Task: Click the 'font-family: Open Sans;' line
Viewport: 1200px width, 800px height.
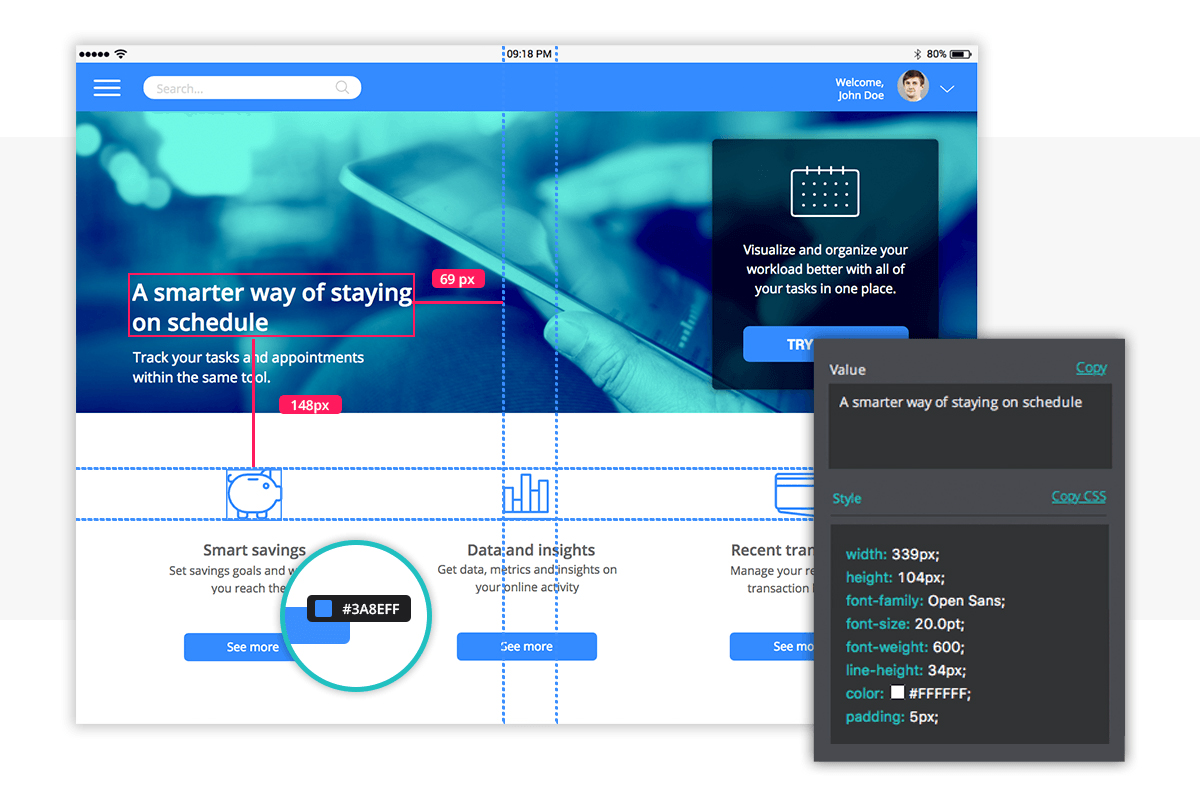Action: point(926,601)
